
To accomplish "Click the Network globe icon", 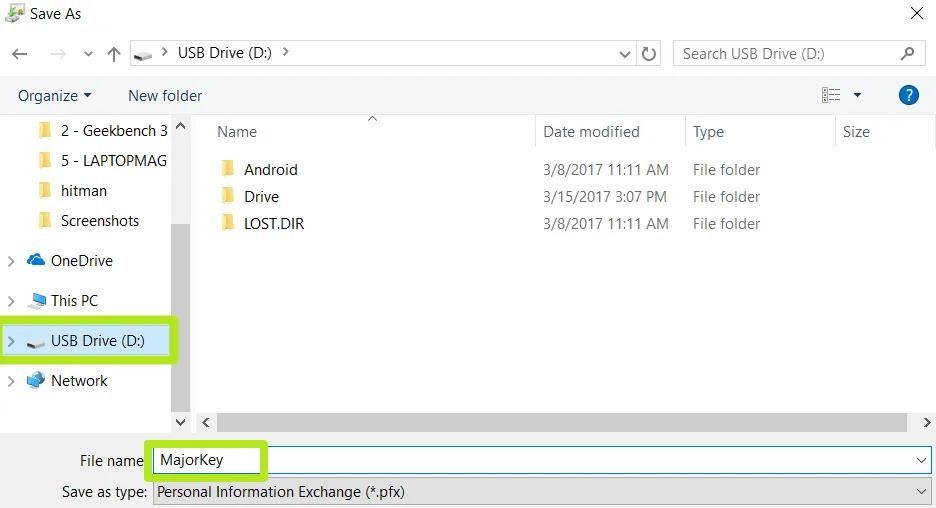I will pyautogui.click(x=36, y=380).
